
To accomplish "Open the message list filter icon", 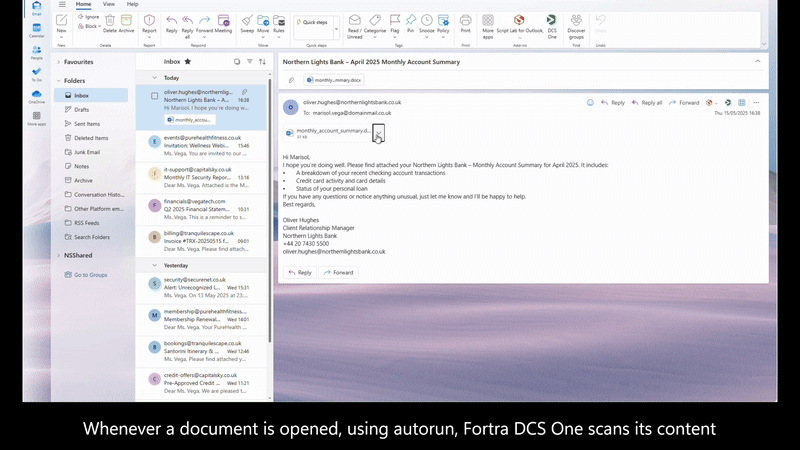I will point(249,62).
